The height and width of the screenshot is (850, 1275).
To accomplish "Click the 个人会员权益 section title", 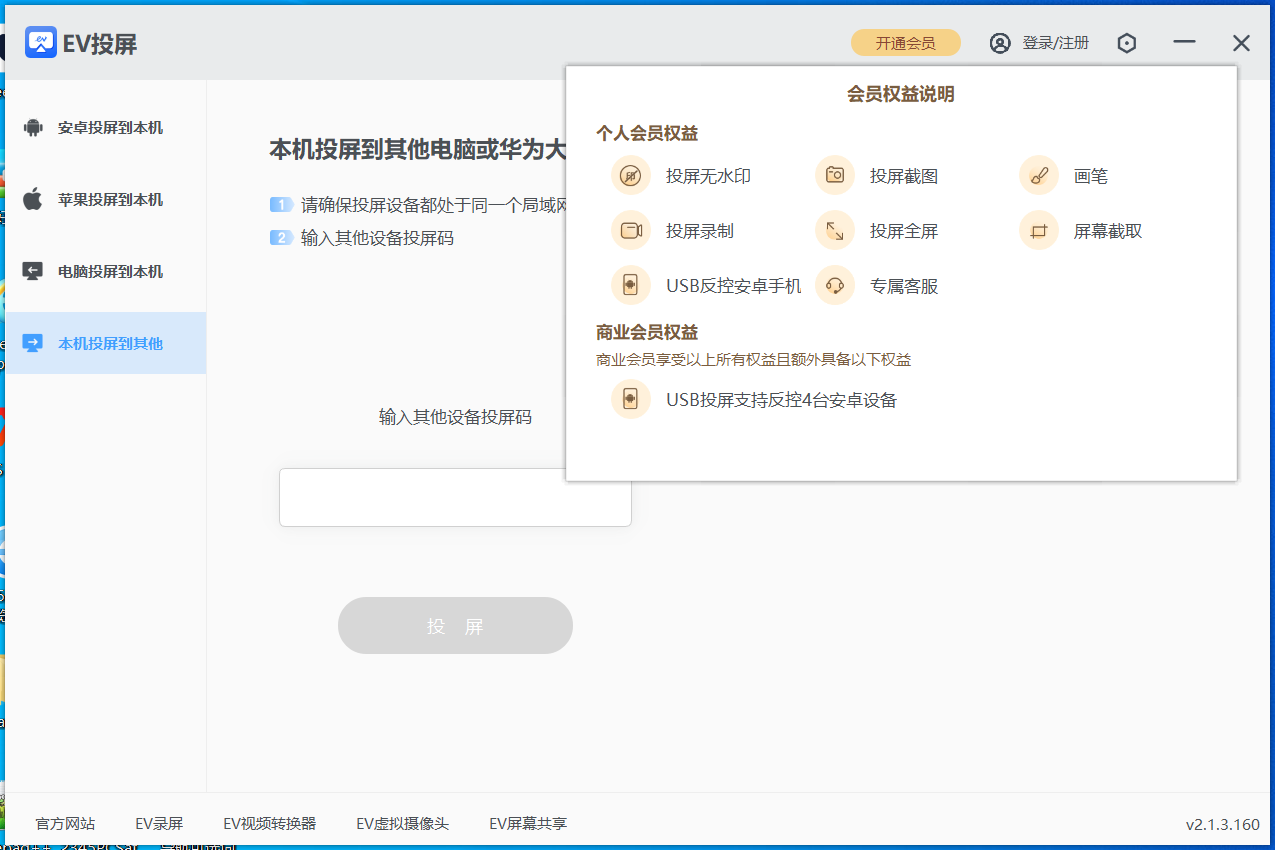I will tap(647, 133).
